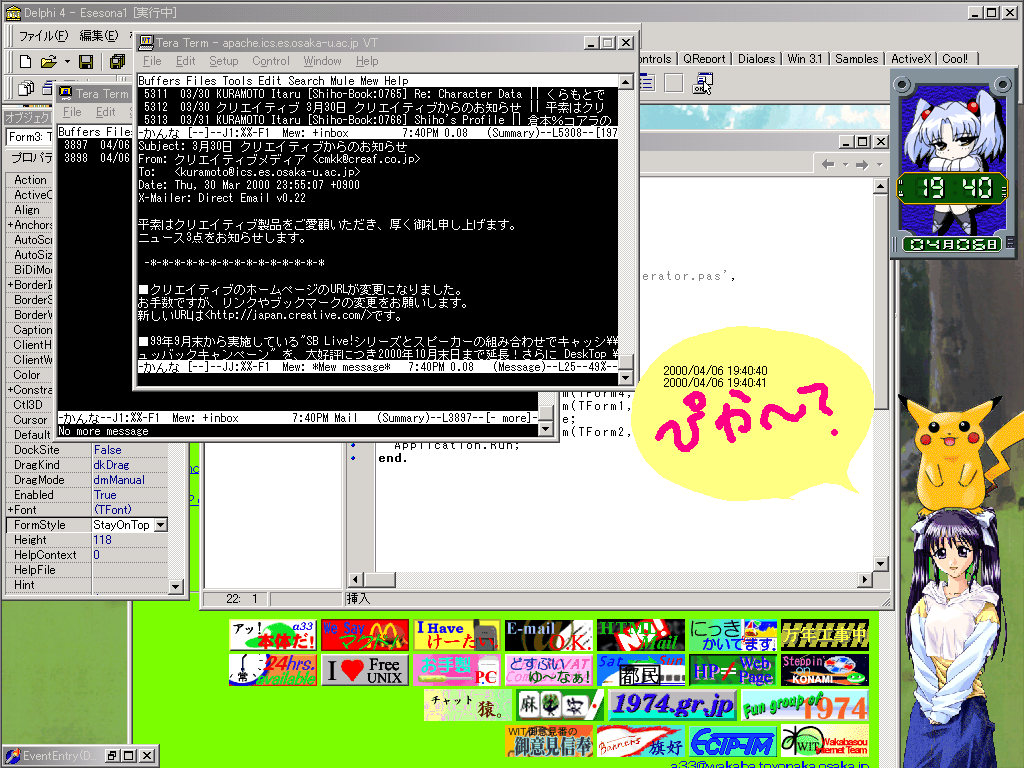Open the Help menu in front Tera Term
The image size is (1024, 768).
pos(367,61)
